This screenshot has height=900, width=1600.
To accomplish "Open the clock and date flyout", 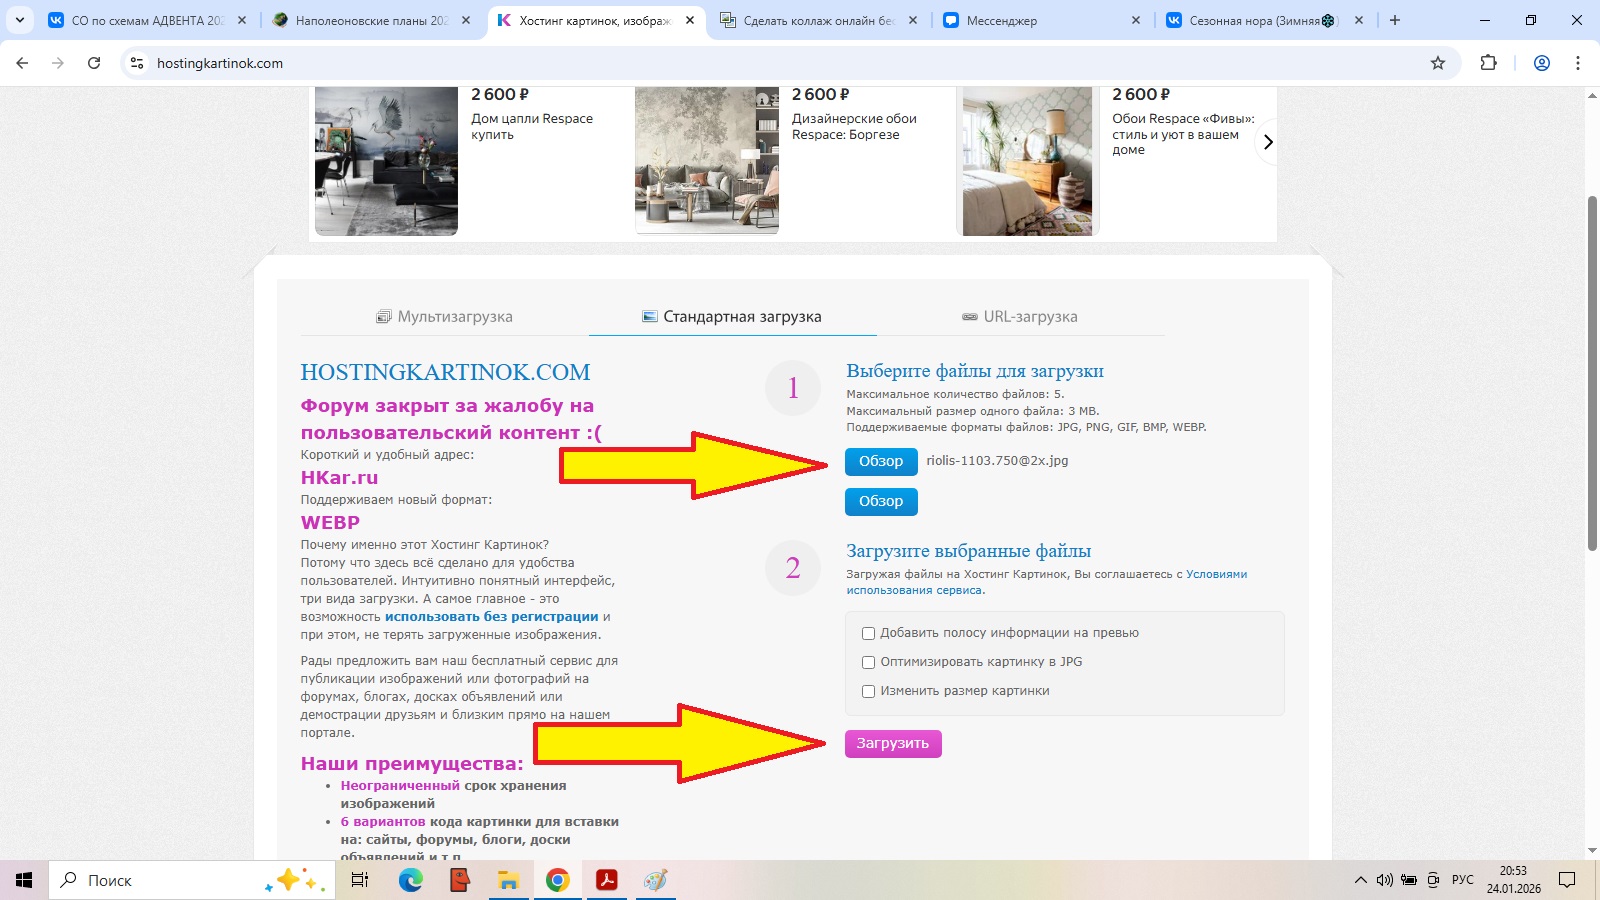I will click(x=1513, y=880).
